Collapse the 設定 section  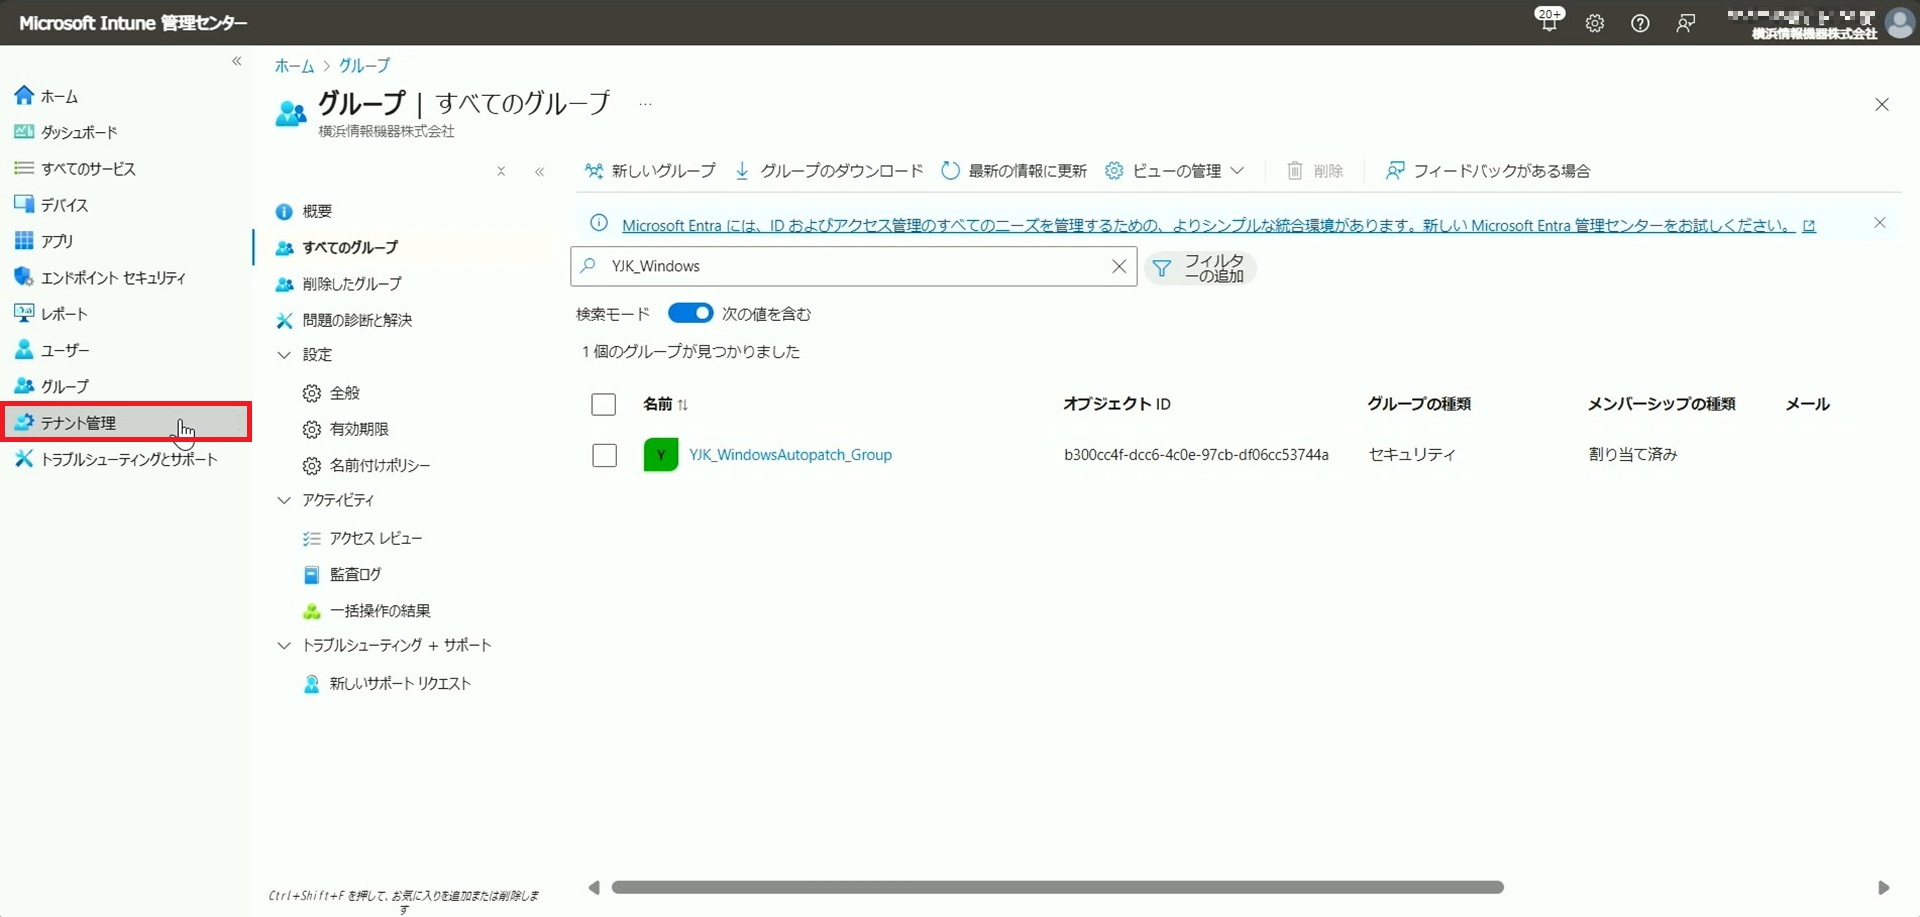(284, 355)
